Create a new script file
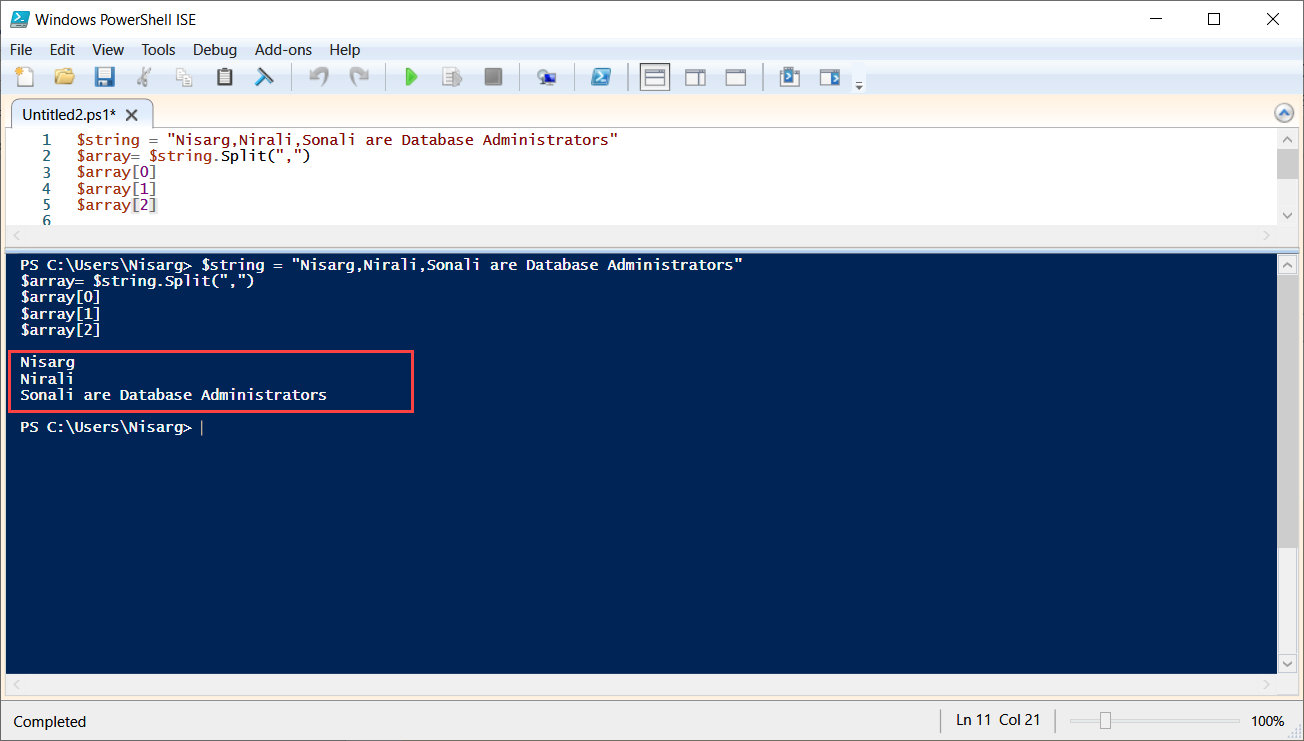1304x741 pixels. click(x=25, y=76)
